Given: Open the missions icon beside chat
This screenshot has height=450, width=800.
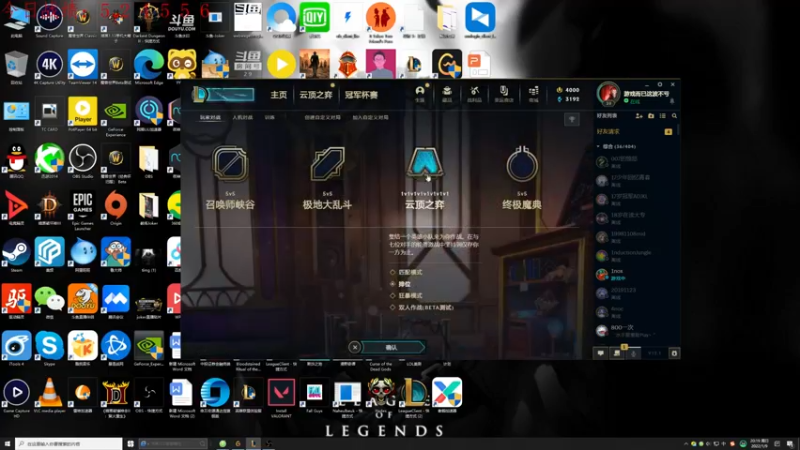Looking at the screenshot, I should [x=617, y=353].
